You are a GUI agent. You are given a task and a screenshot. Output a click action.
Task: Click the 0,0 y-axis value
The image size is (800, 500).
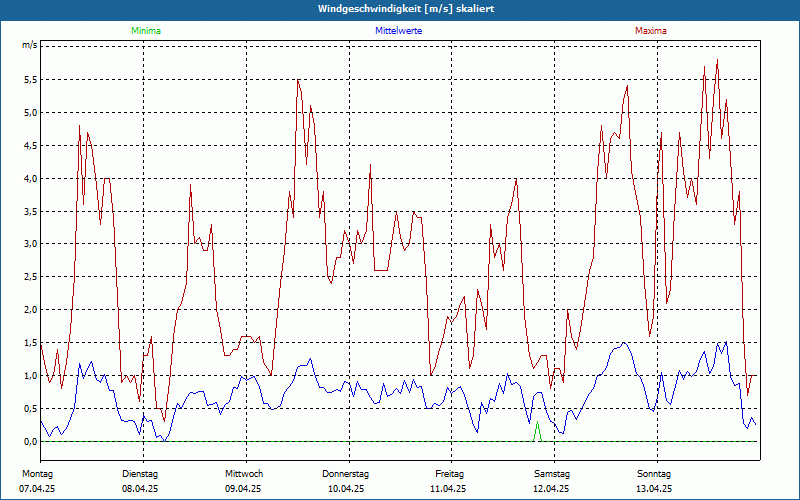click(31, 442)
